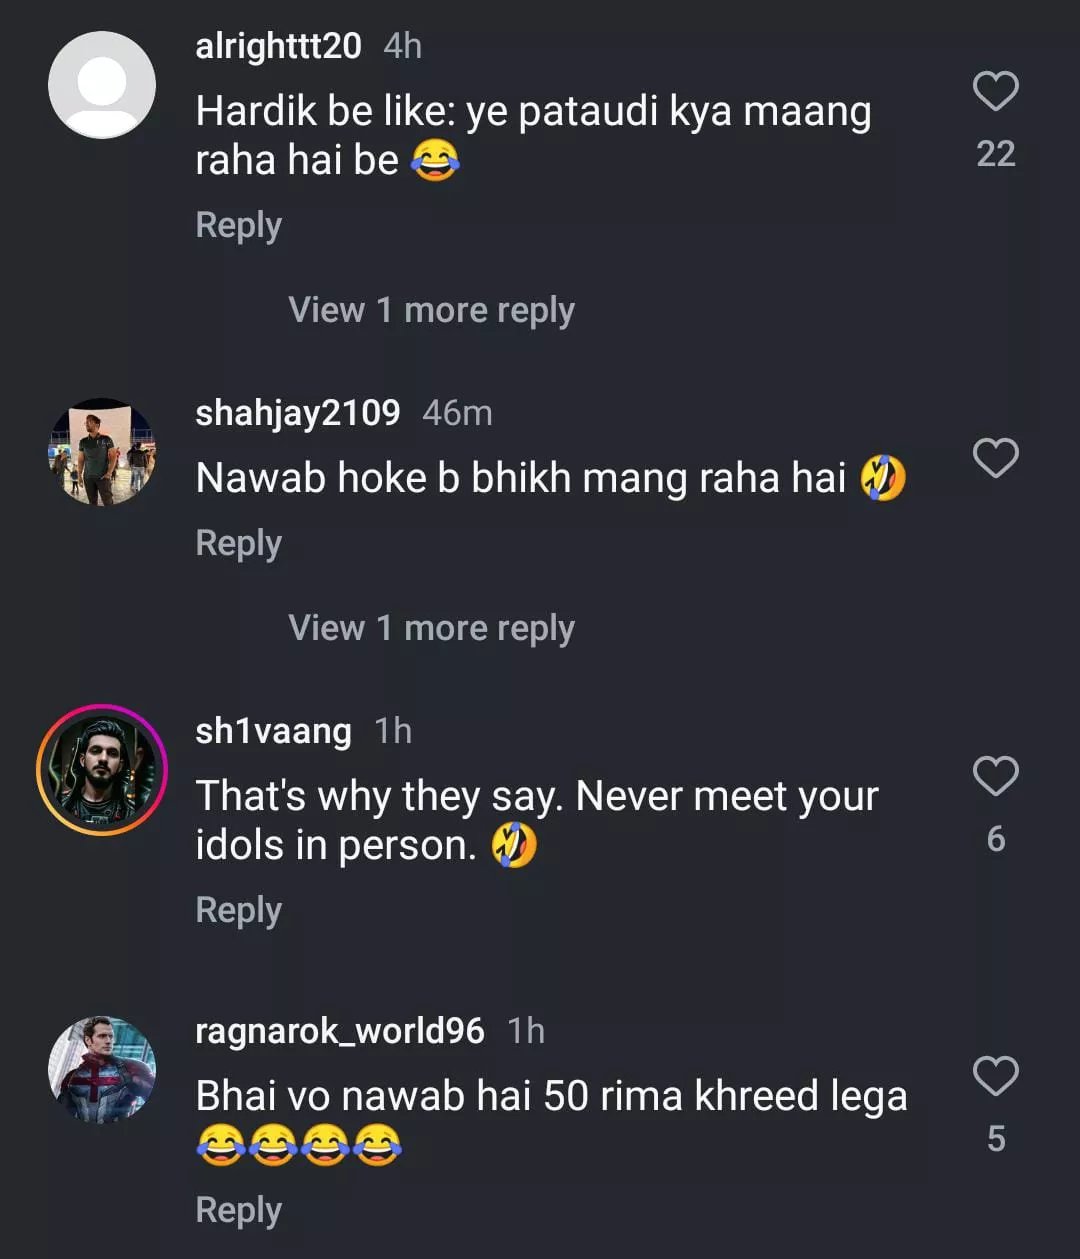The image size is (1080, 1259).
Task: Reply to sh1vaang's comment
Action: coord(238,910)
